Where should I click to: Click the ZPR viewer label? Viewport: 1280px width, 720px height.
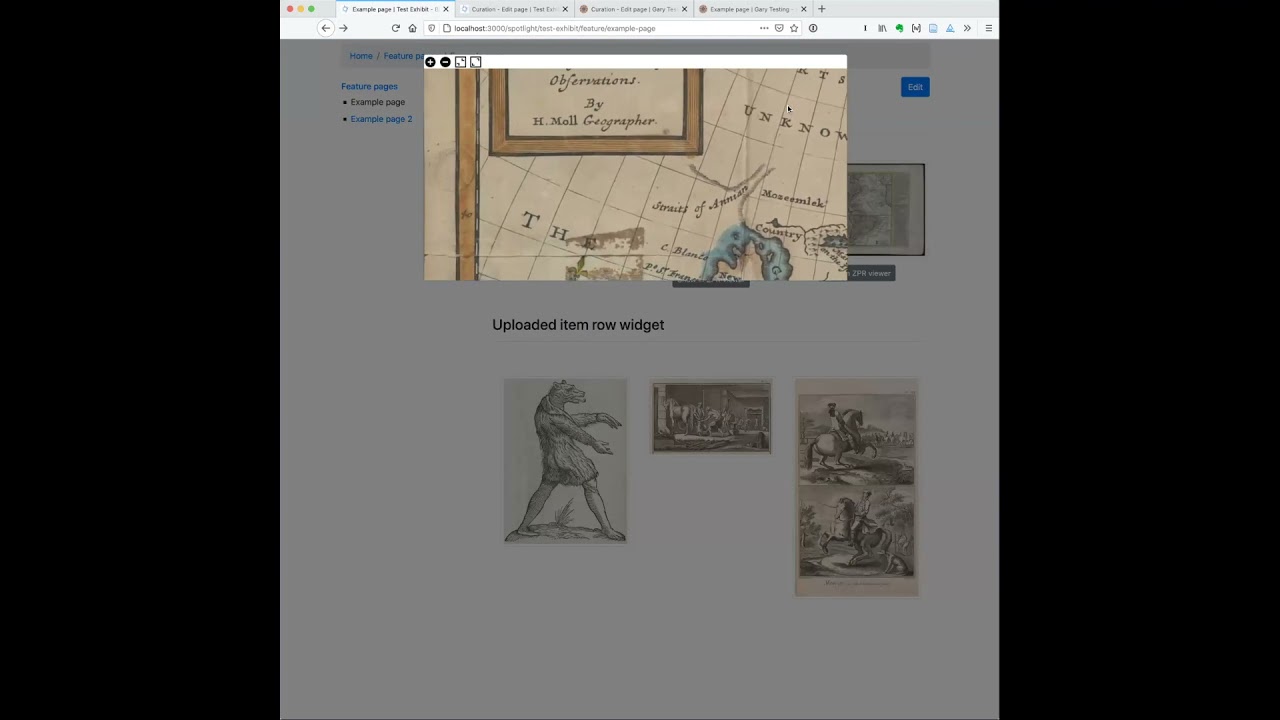click(x=871, y=273)
